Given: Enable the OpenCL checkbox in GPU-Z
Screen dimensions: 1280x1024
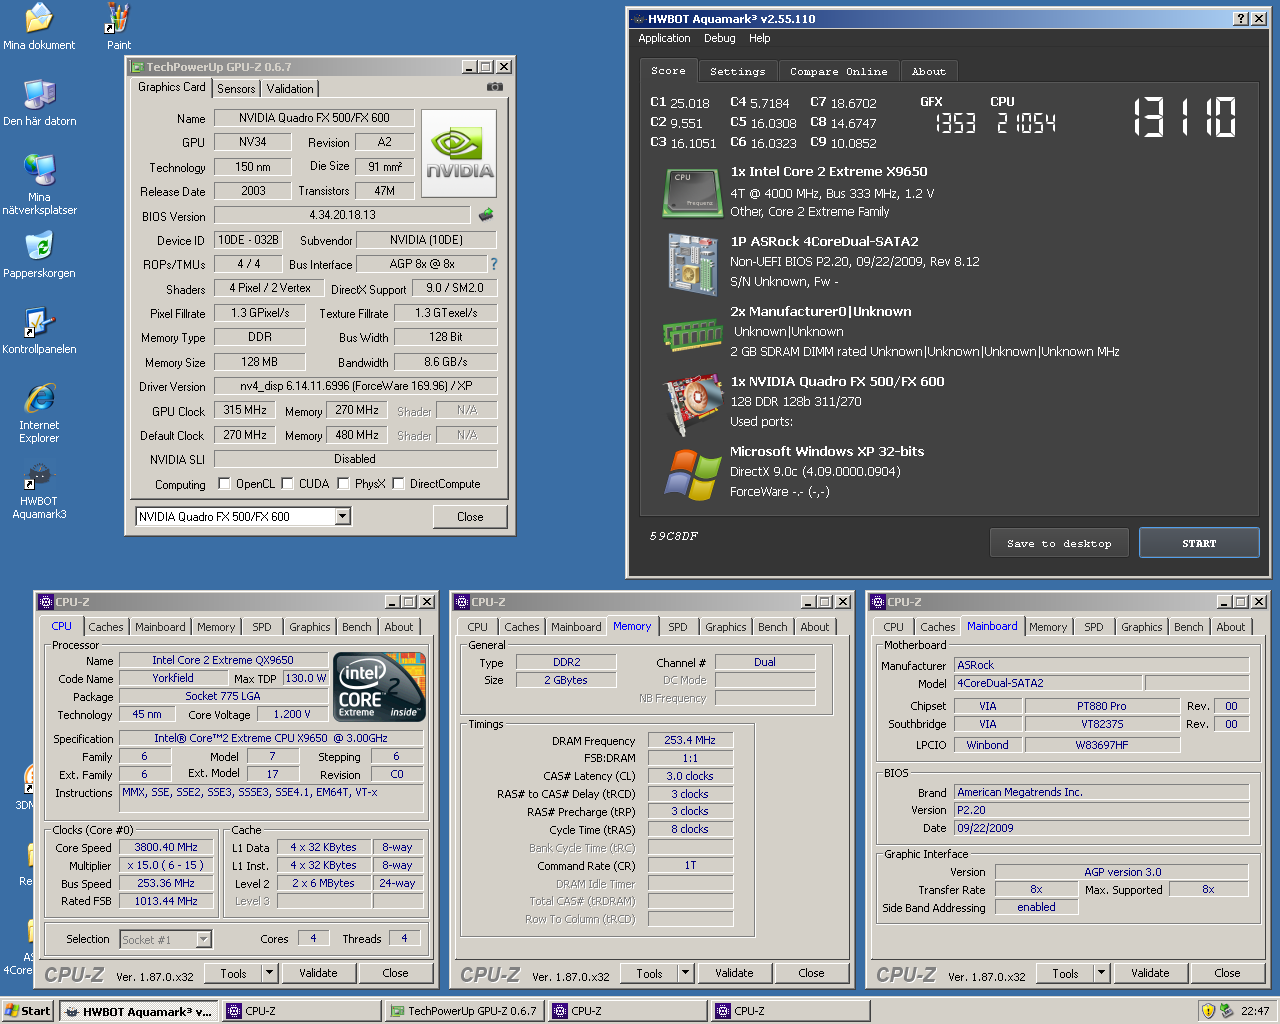Looking at the screenshot, I should (224, 484).
